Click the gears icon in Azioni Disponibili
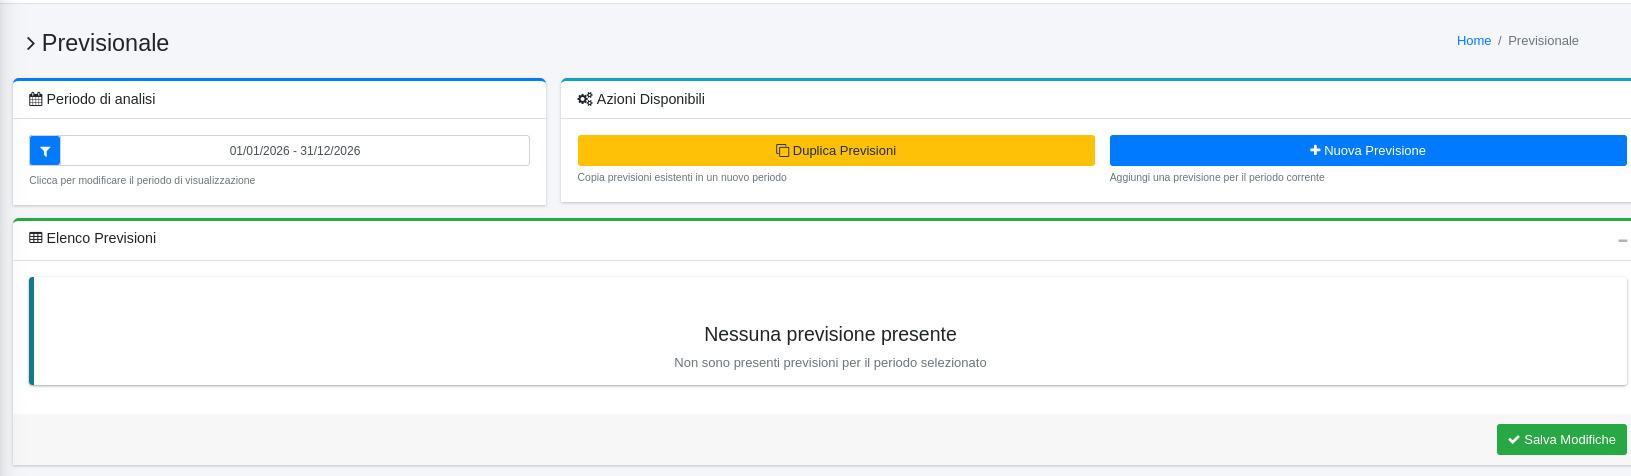 pyautogui.click(x=585, y=99)
